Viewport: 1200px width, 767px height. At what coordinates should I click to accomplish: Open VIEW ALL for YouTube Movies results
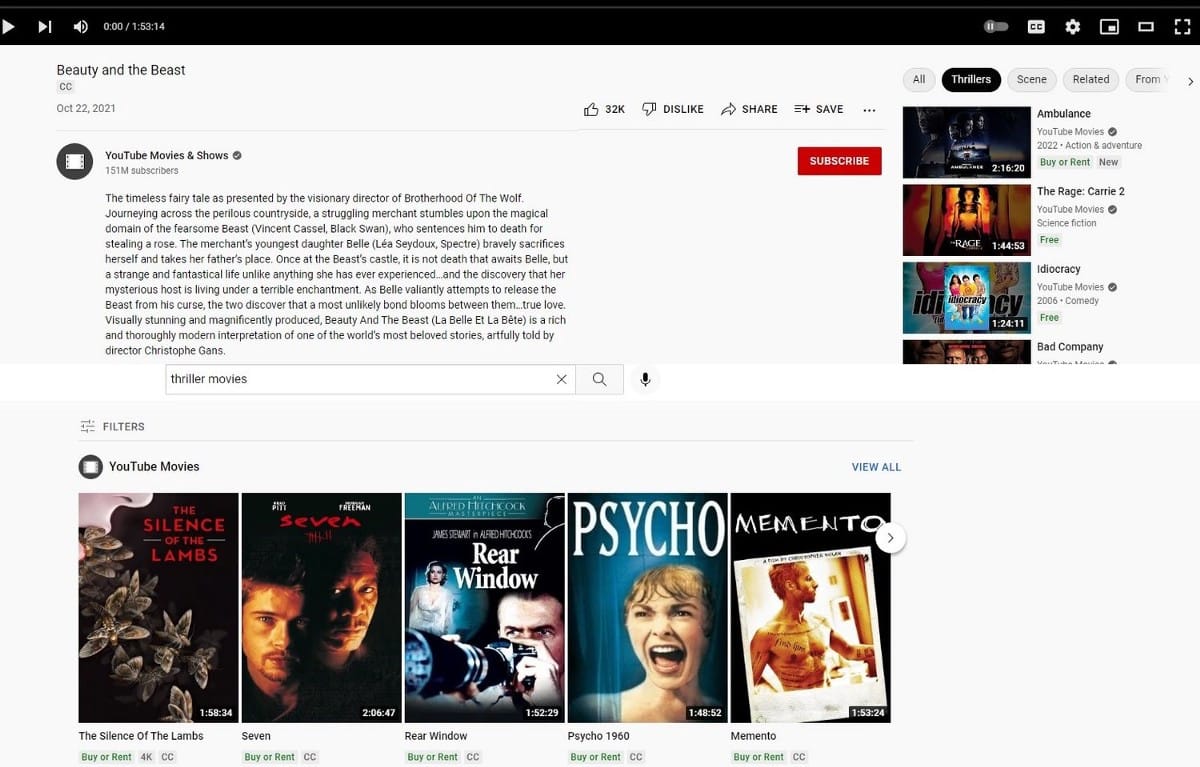pos(876,466)
